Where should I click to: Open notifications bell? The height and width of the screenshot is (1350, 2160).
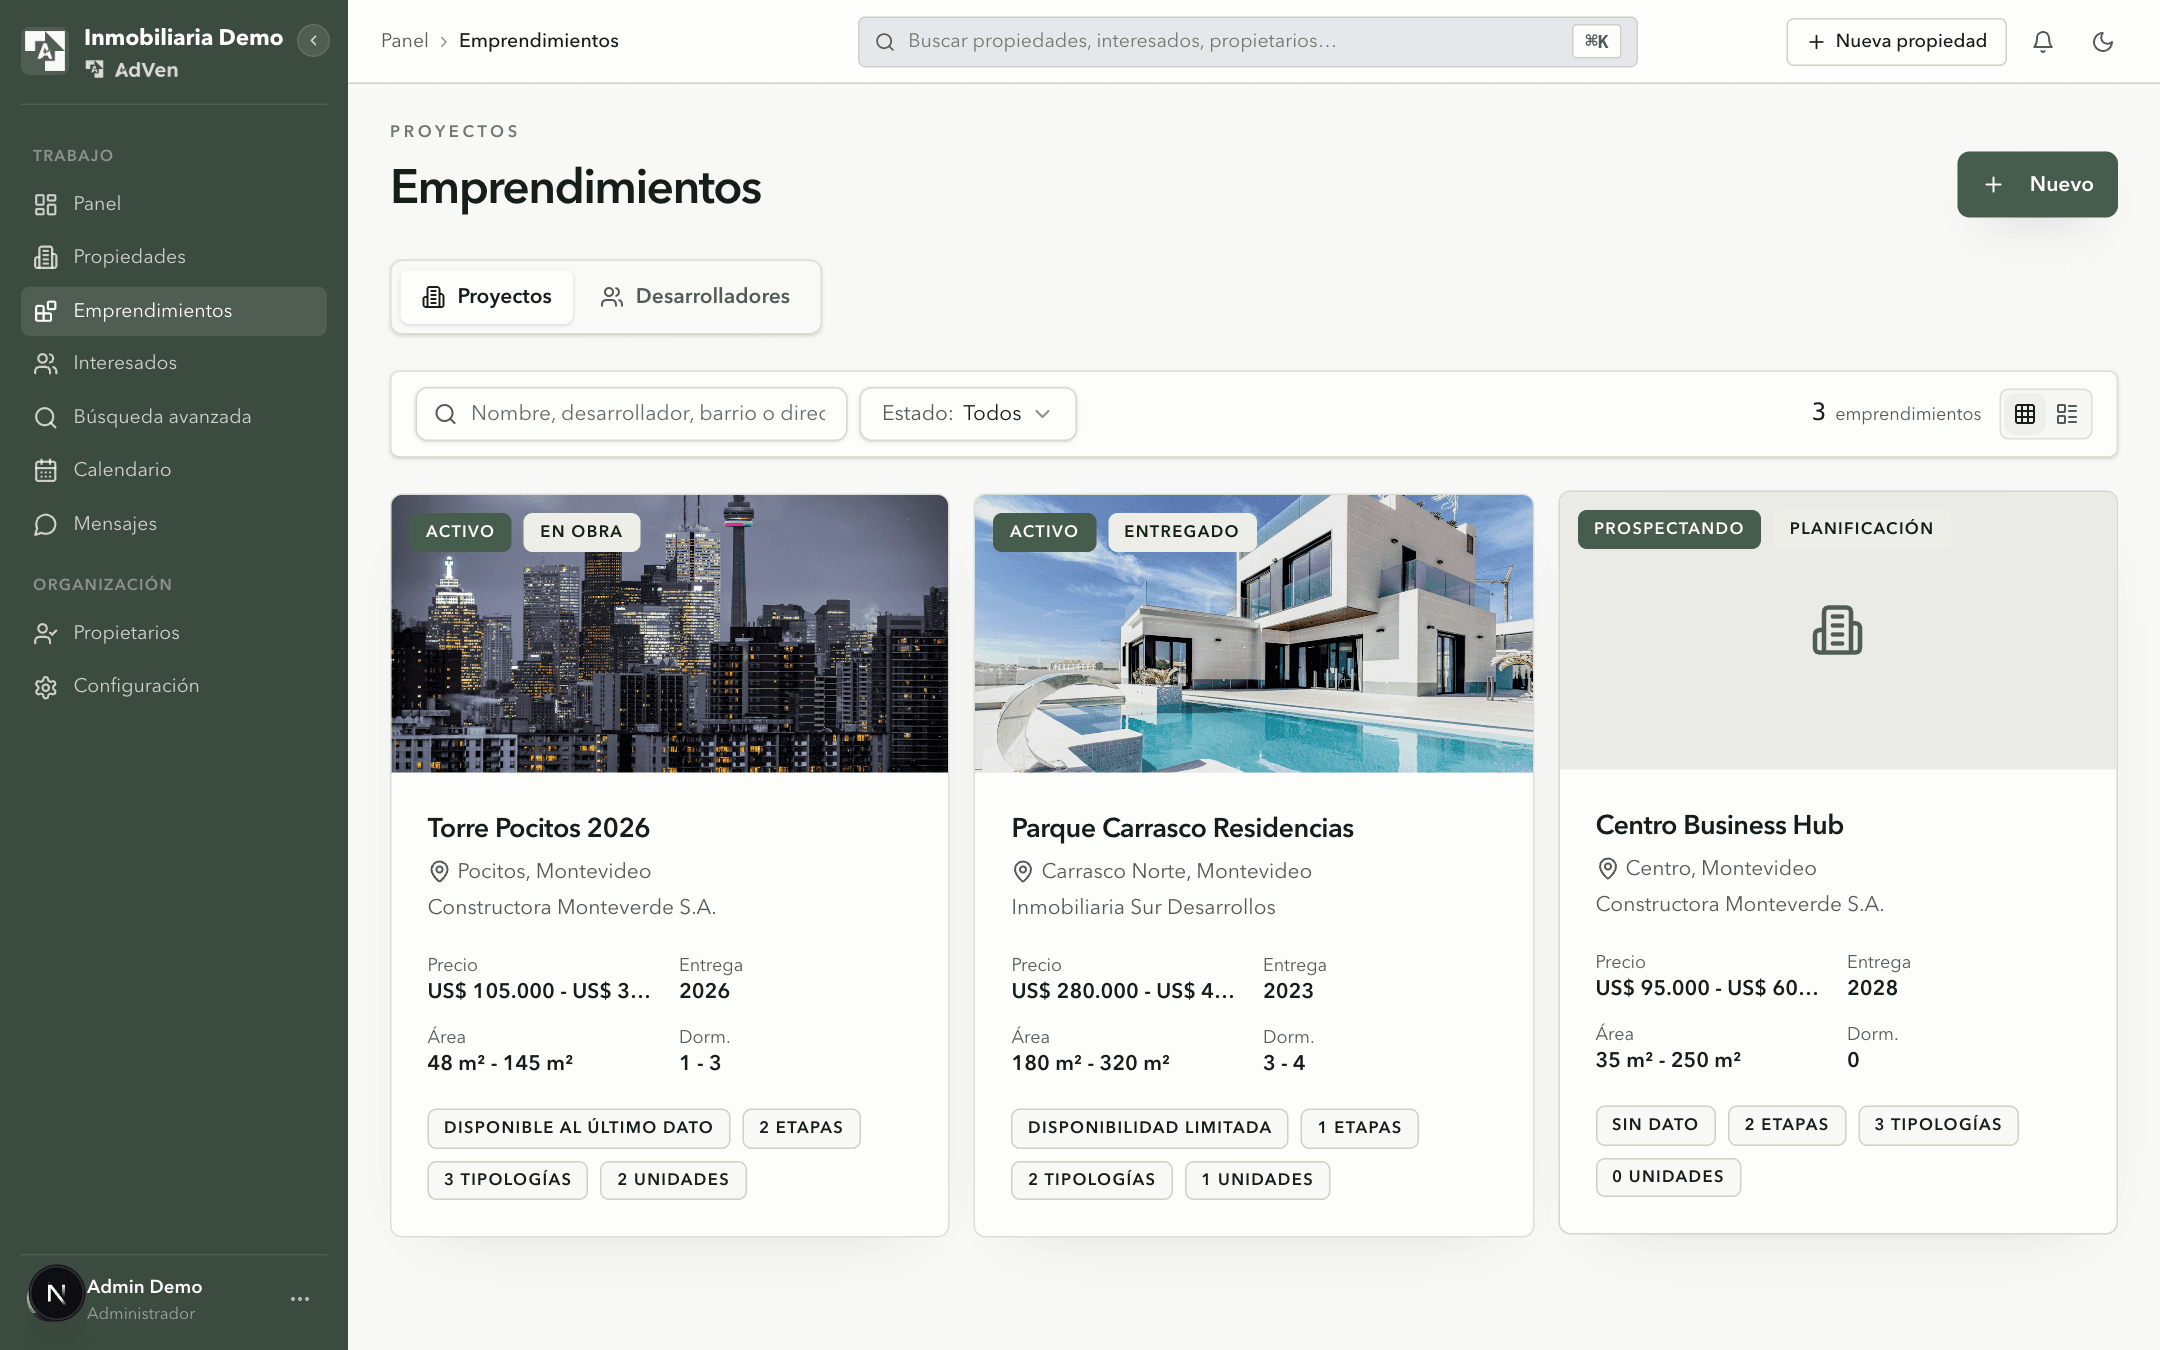click(x=2043, y=42)
